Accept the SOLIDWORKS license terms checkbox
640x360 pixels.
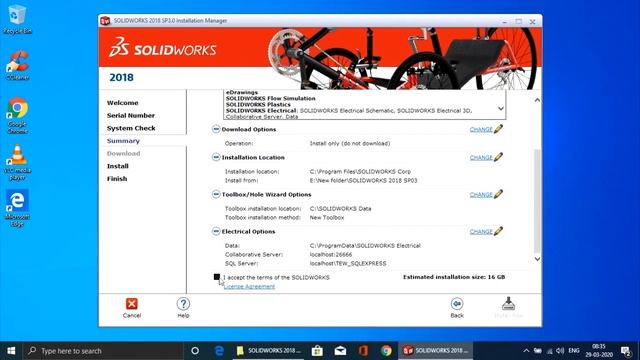(x=217, y=277)
